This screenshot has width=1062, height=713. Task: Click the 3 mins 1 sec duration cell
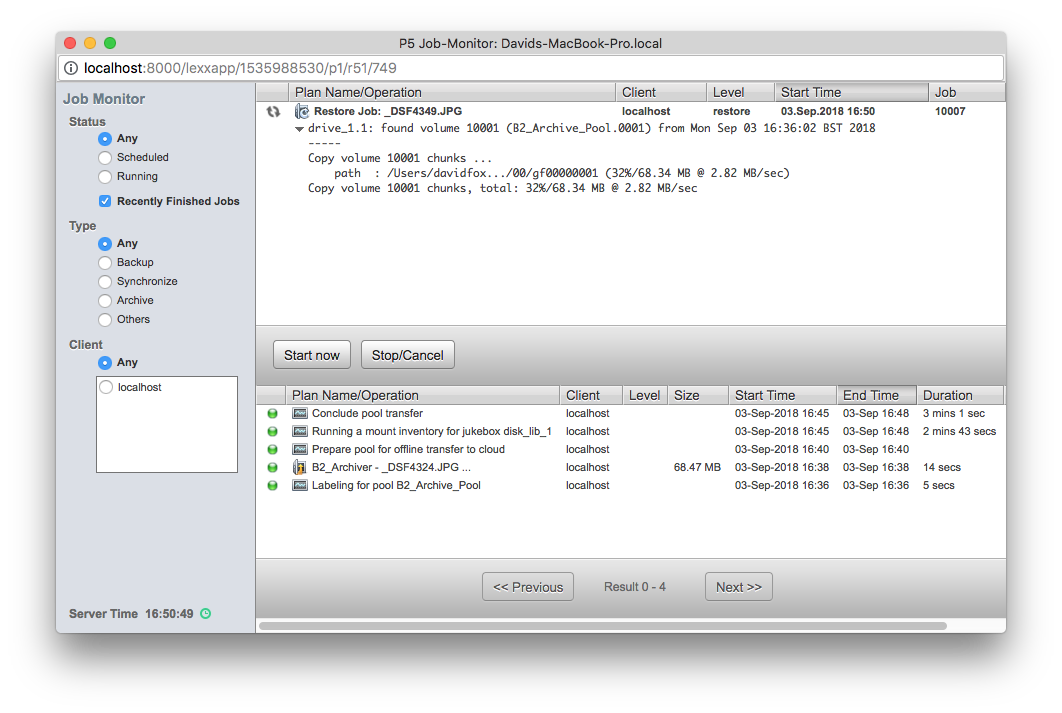[x=954, y=413]
